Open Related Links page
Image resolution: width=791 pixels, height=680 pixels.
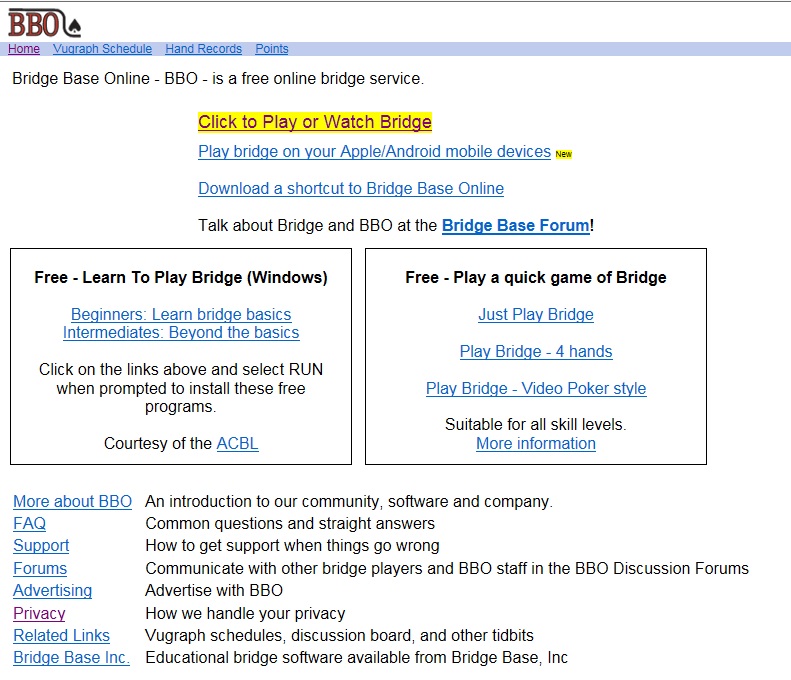coord(62,636)
